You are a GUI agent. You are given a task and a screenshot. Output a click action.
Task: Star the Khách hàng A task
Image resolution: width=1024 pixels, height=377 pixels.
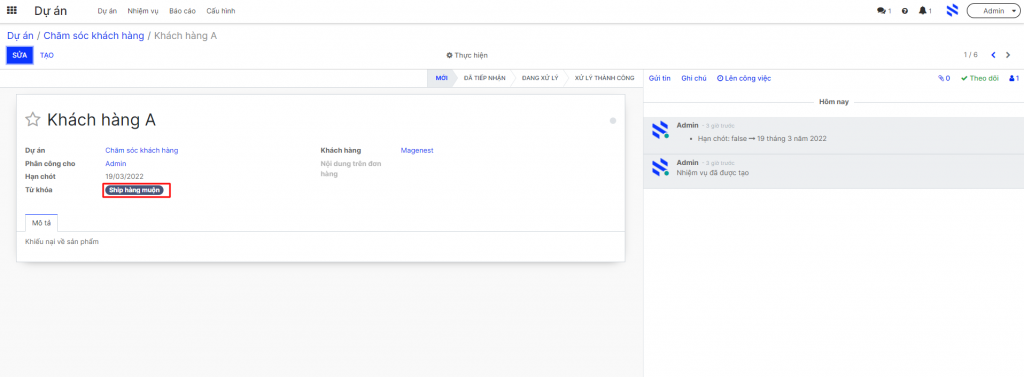pos(32,120)
